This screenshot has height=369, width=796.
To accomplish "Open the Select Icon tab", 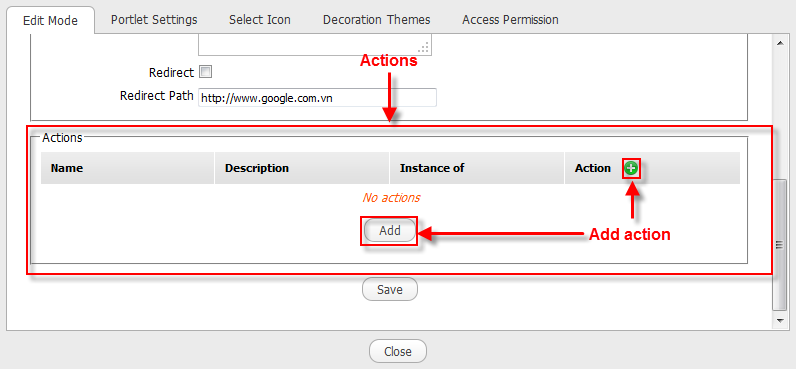I will click(259, 20).
